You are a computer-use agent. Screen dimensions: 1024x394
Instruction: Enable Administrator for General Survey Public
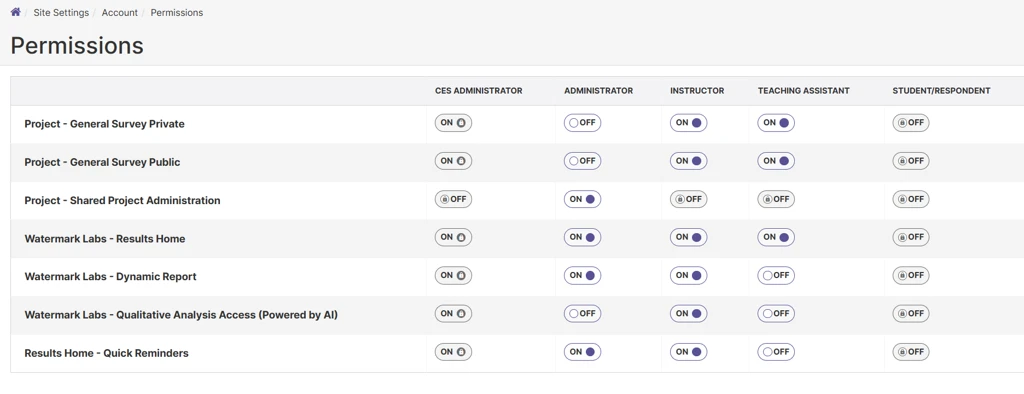click(583, 161)
